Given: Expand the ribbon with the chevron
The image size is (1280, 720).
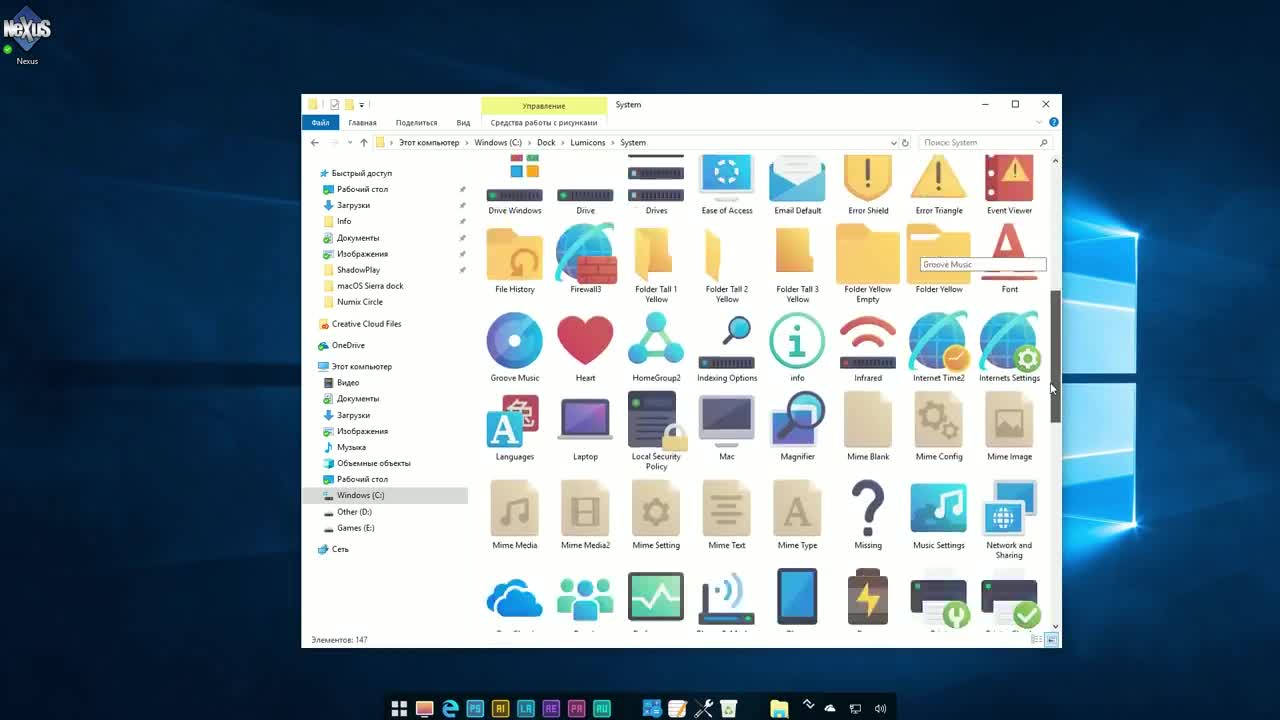Looking at the screenshot, I should (1040, 122).
